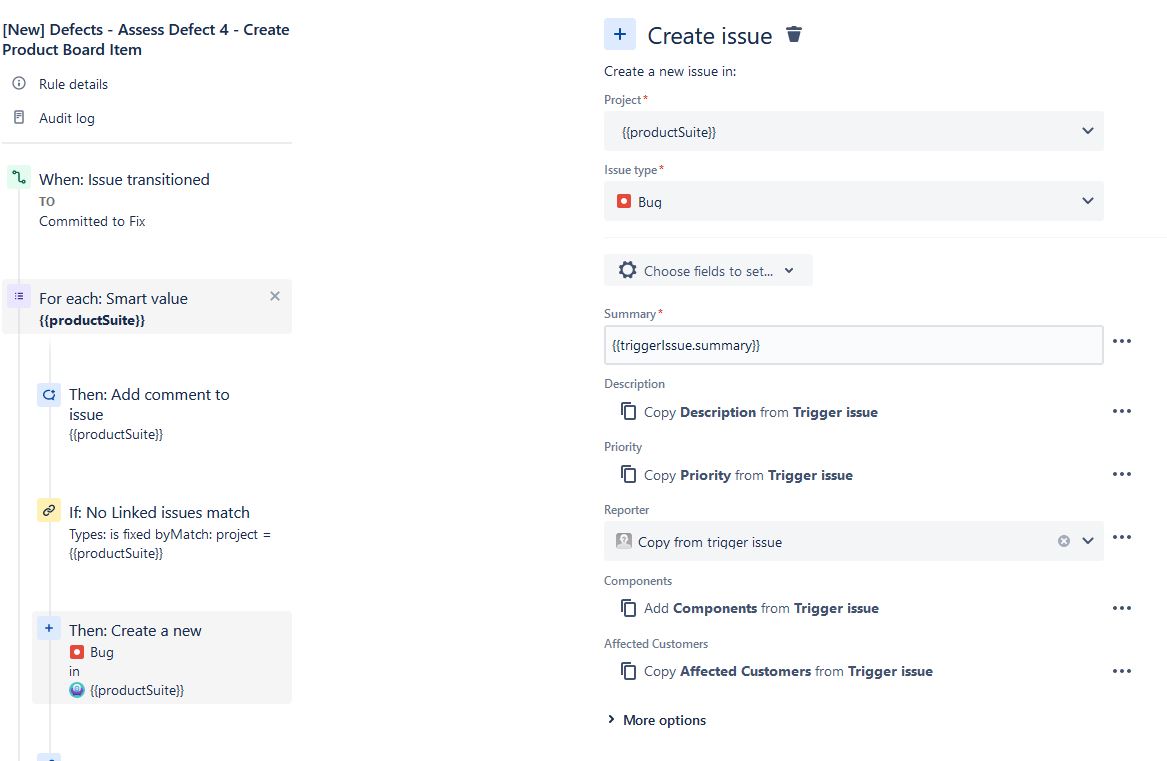Click the For each branch list icon
This screenshot has height=761, width=1167.
(19, 296)
